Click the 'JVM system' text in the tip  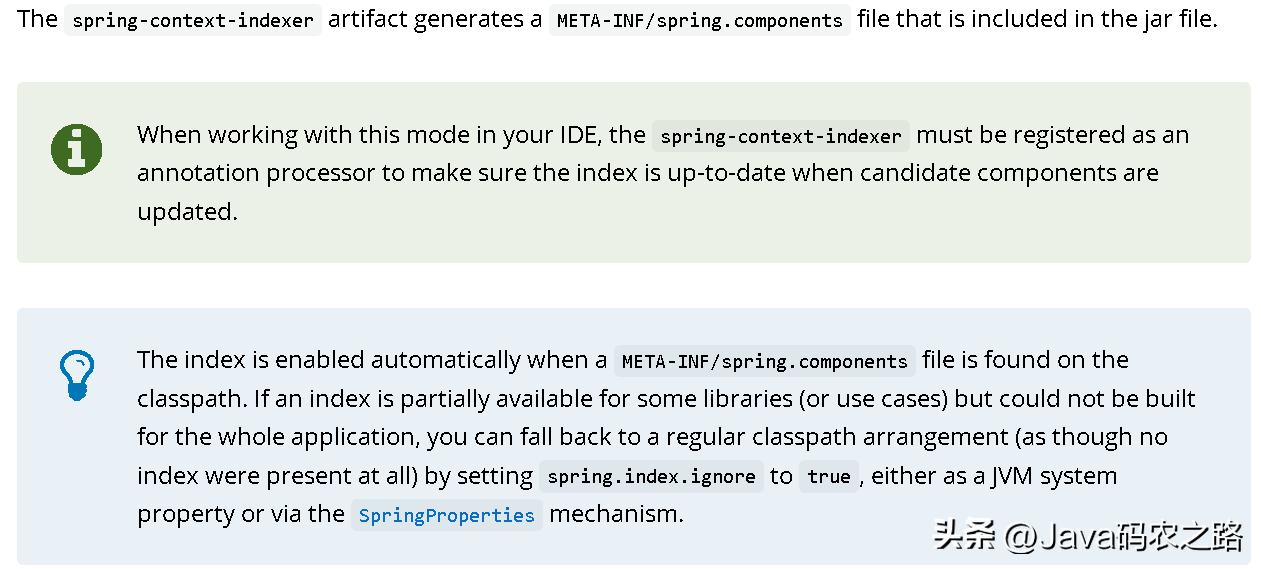[x=1054, y=476]
